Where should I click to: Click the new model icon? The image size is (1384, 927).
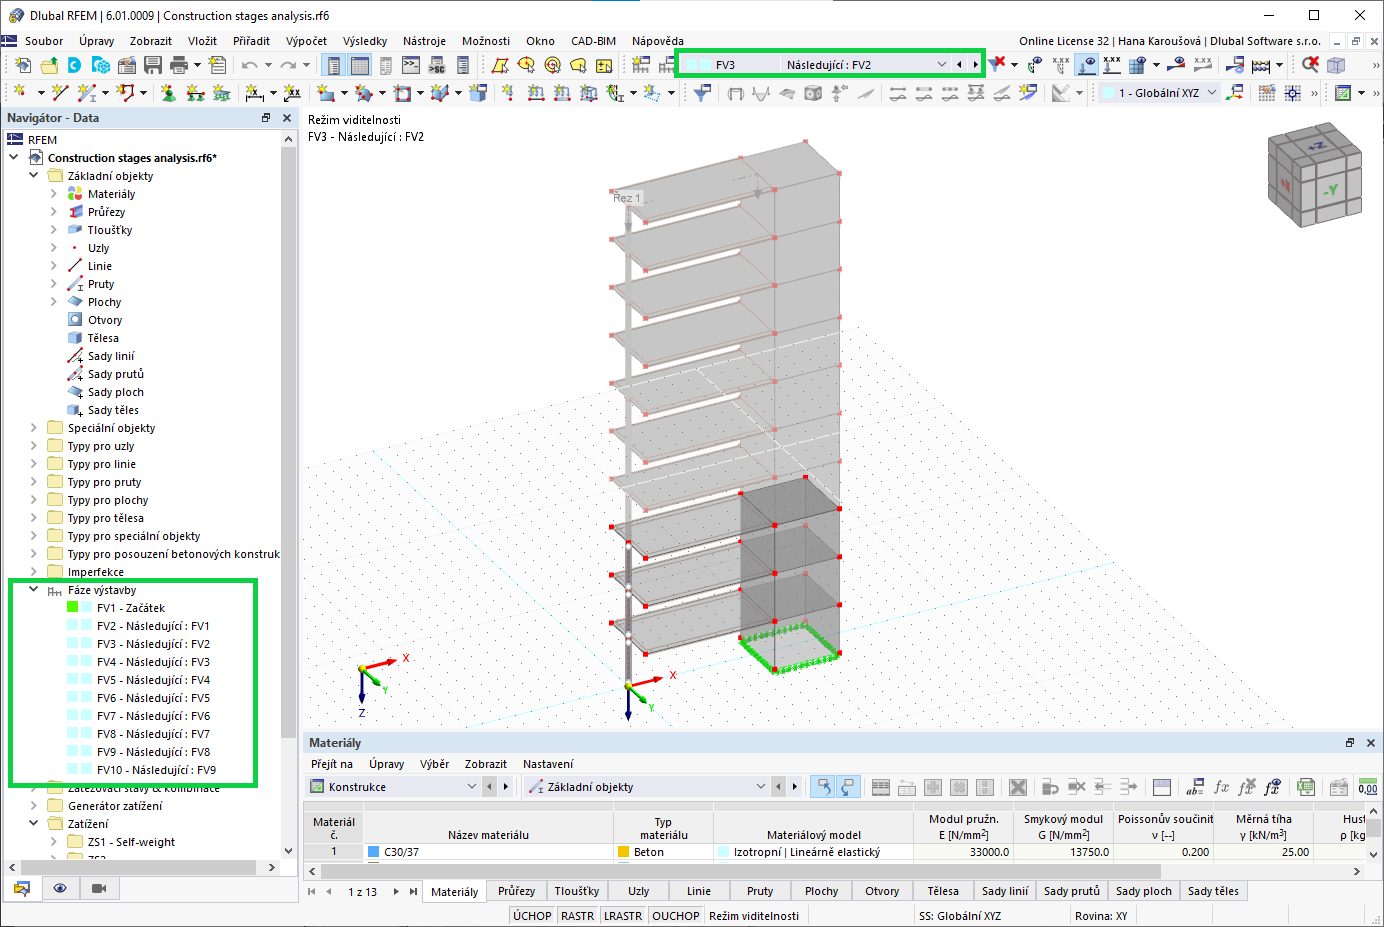23,65
